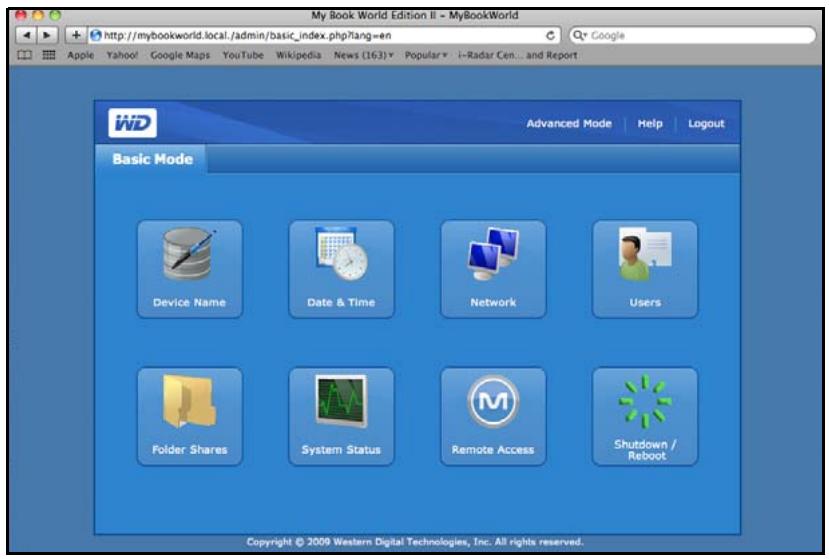Image resolution: width=829 pixels, height=559 pixels.
Task: Click the plus add-bookmark button
Action: coord(76,35)
